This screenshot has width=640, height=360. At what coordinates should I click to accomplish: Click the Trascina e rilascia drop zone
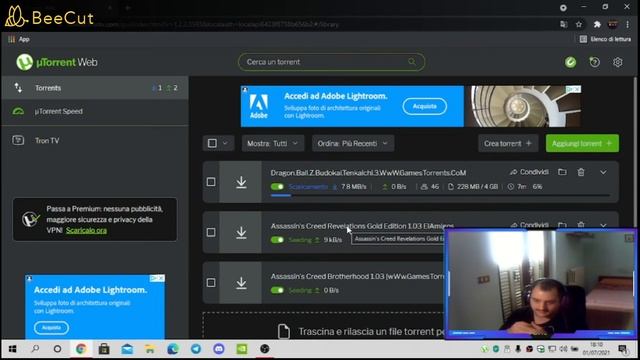[x=322, y=327]
